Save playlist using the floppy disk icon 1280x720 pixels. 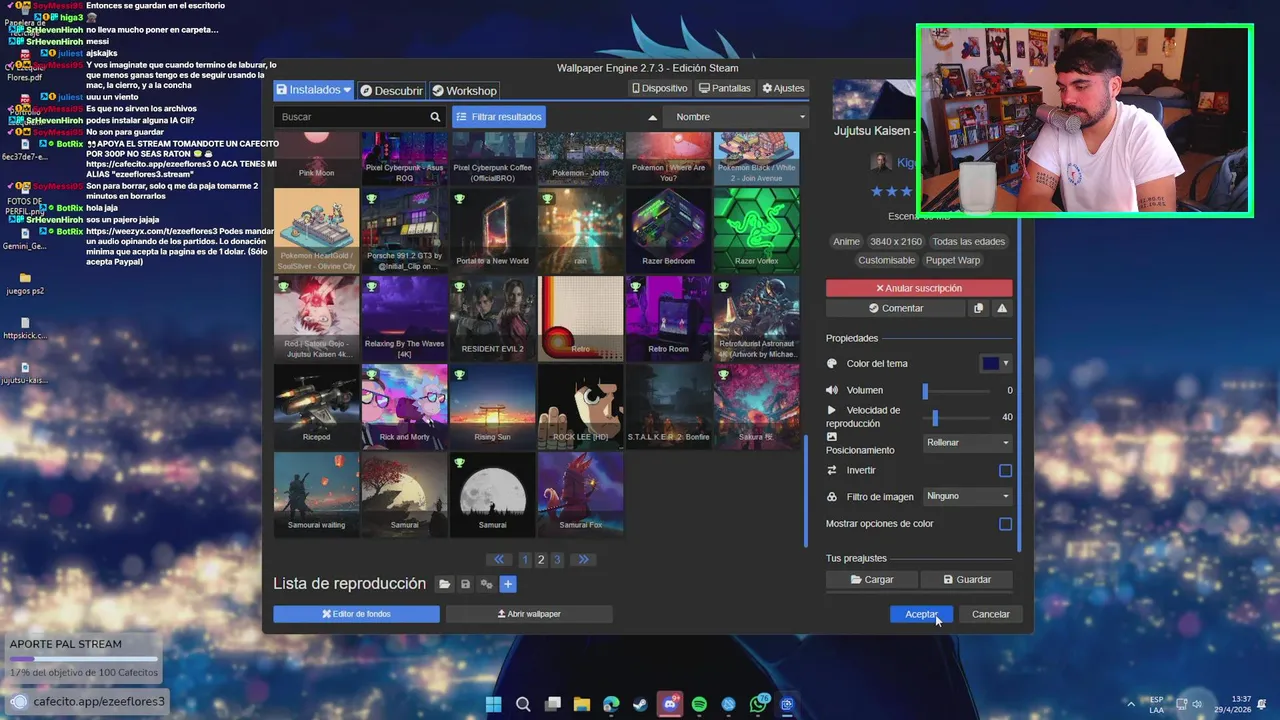tap(465, 584)
